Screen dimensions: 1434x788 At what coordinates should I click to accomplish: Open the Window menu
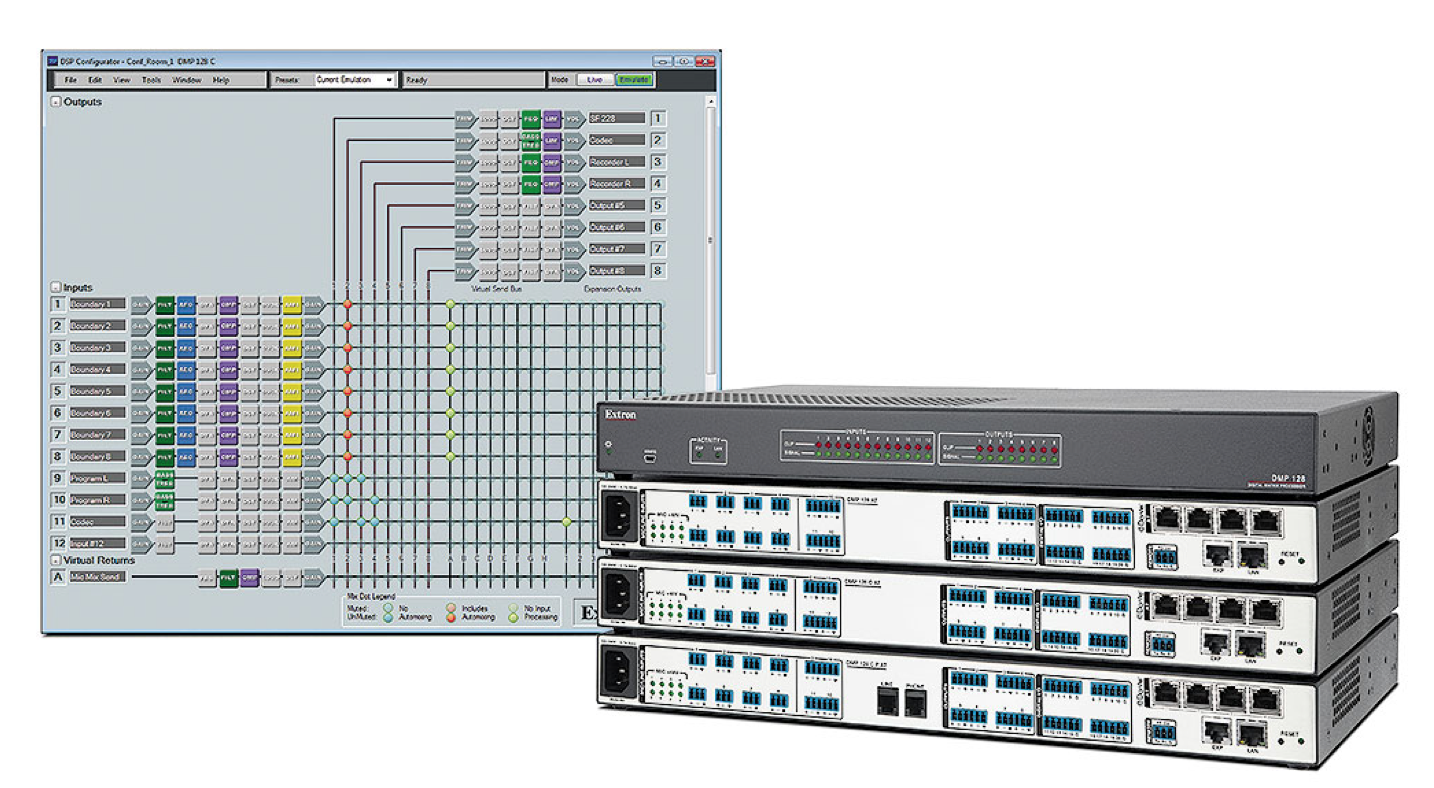[x=187, y=80]
